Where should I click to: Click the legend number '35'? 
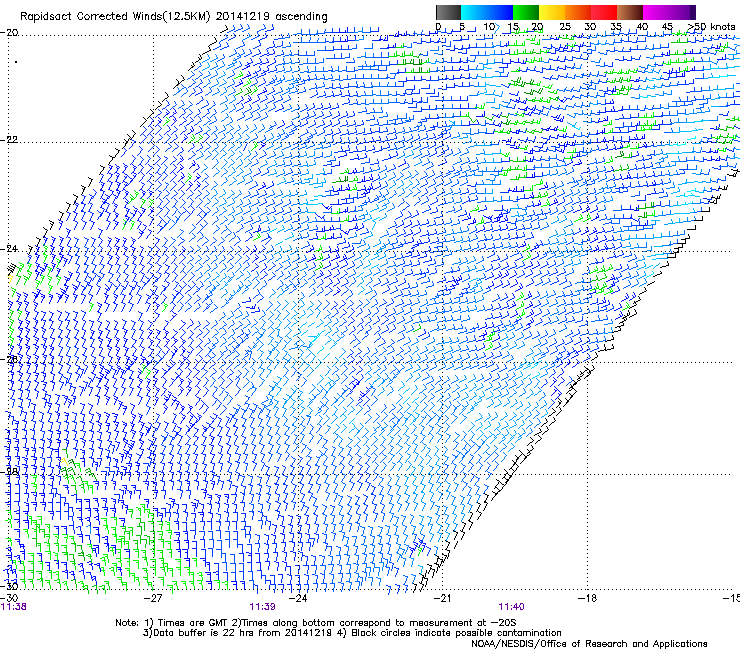point(616,27)
